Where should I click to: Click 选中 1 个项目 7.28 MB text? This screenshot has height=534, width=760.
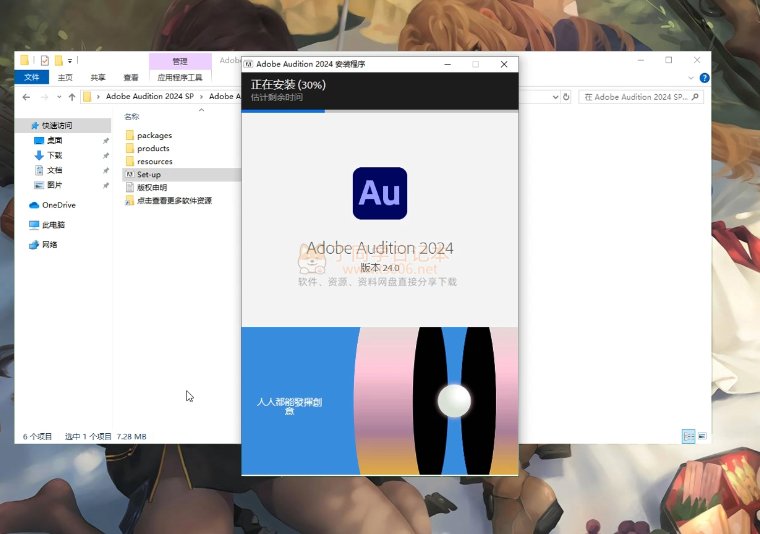pyautogui.click(x=106, y=437)
